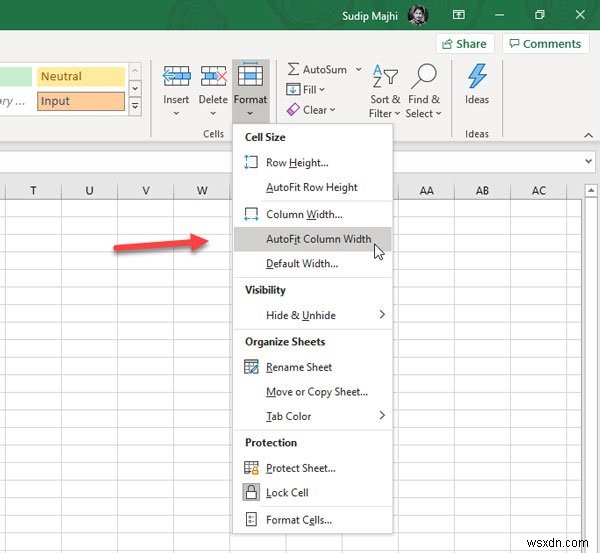Select Row Height menu entry
Image resolution: width=600 pixels, height=553 pixels.
point(313,162)
